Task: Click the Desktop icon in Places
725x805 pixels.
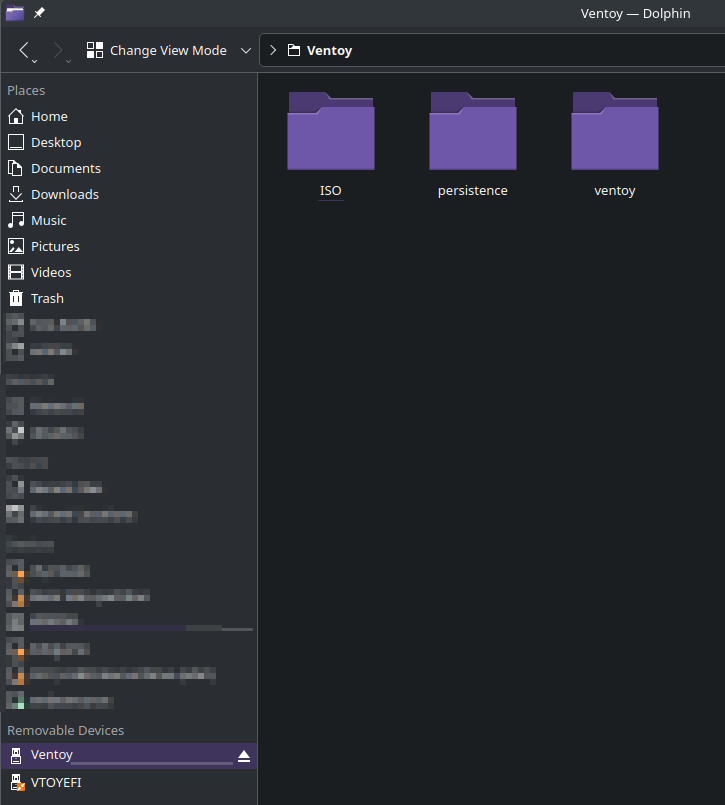Action: click(16, 142)
